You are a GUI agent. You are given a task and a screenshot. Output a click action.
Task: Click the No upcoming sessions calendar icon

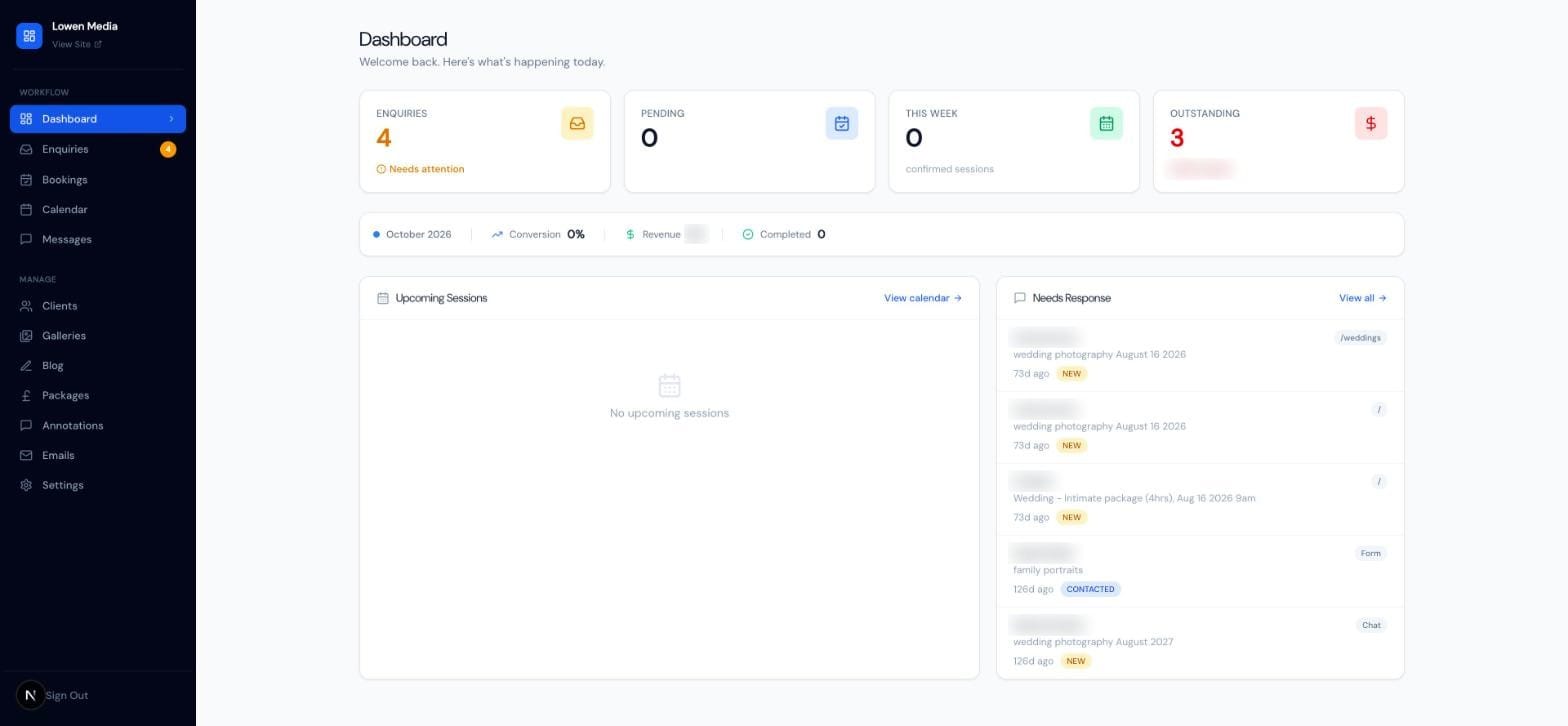pyautogui.click(x=670, y=385)
